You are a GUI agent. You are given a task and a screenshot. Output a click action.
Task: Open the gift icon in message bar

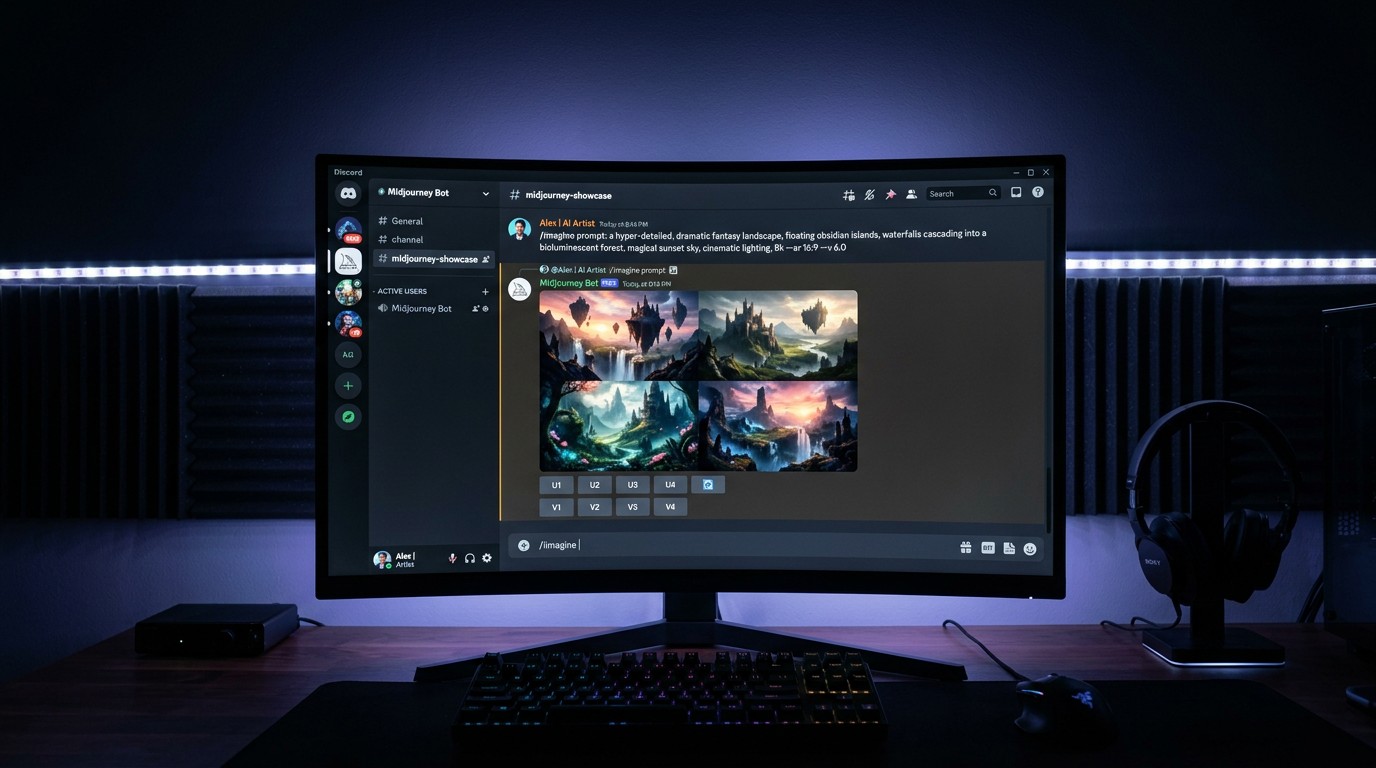click(966, 548)
